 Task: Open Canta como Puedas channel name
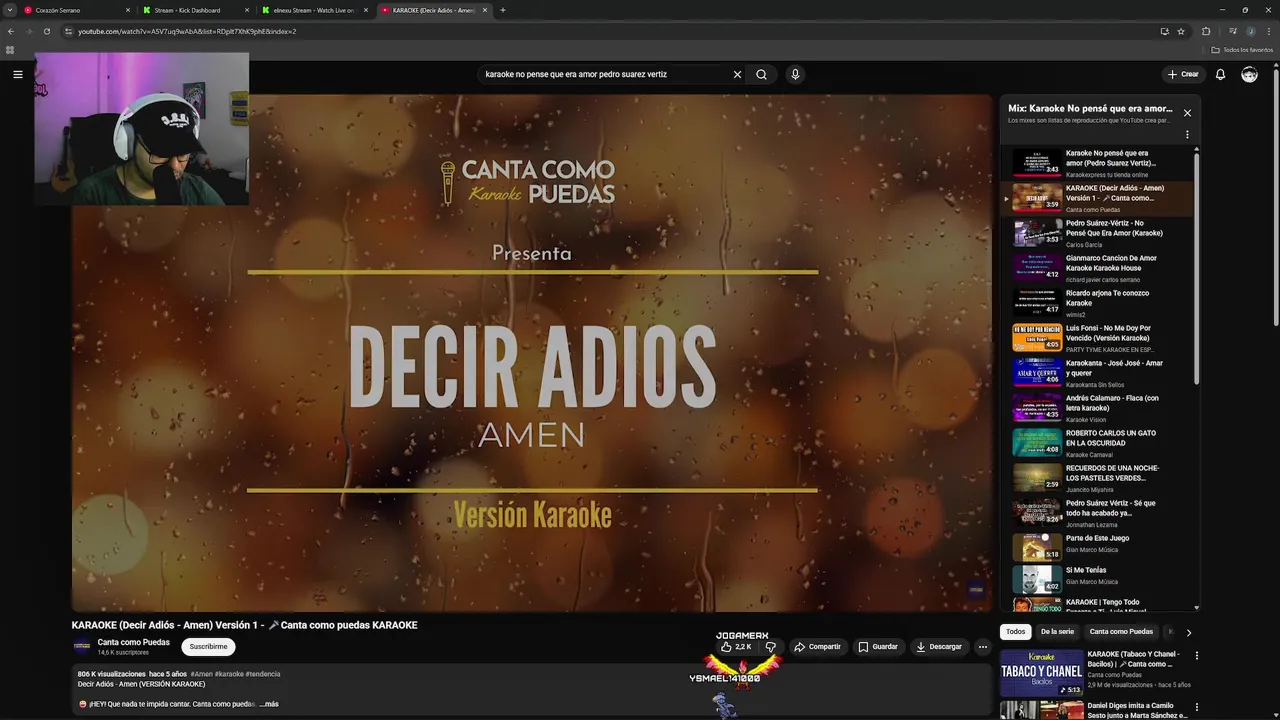133,642
